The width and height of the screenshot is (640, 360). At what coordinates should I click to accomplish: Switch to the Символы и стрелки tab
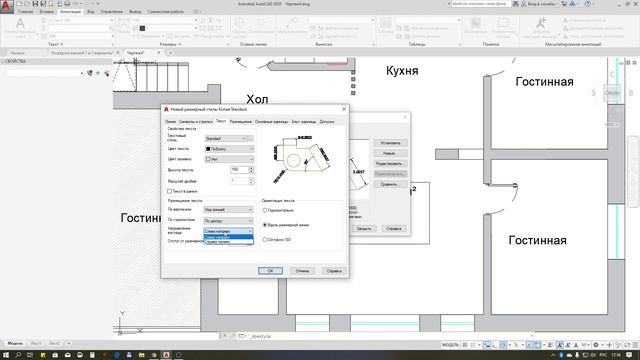click(x=196, y=122)
